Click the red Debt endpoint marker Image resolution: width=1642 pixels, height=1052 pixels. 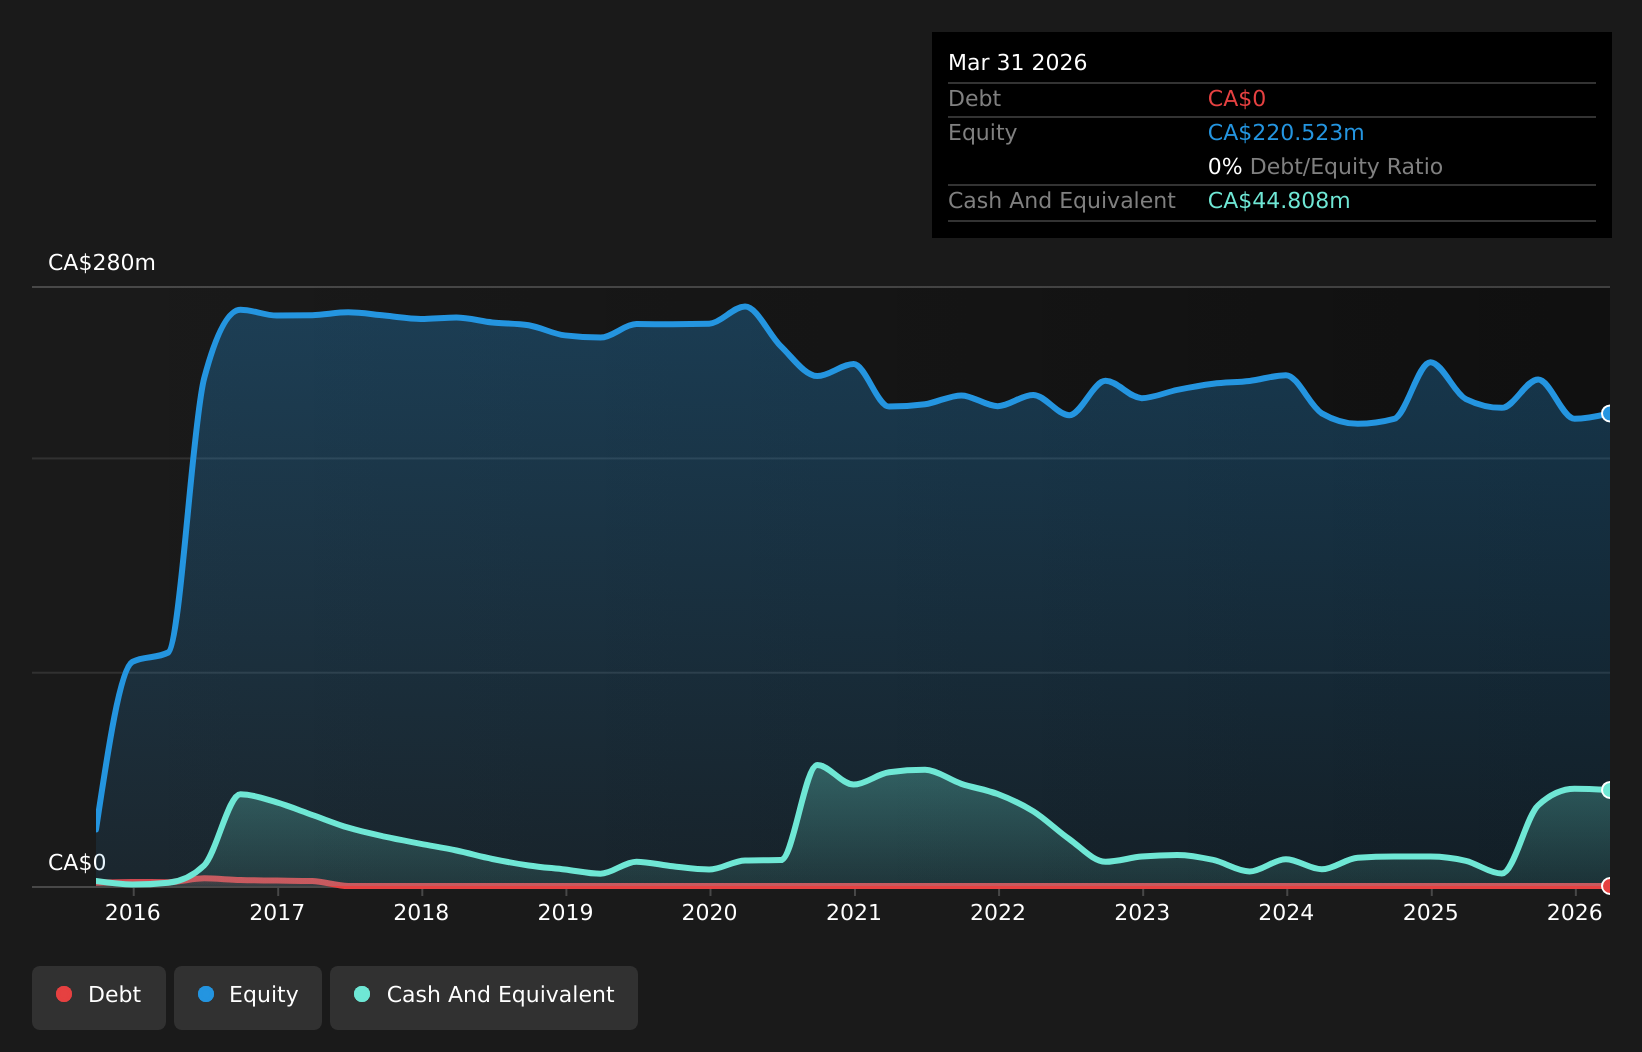(1608, 886)
